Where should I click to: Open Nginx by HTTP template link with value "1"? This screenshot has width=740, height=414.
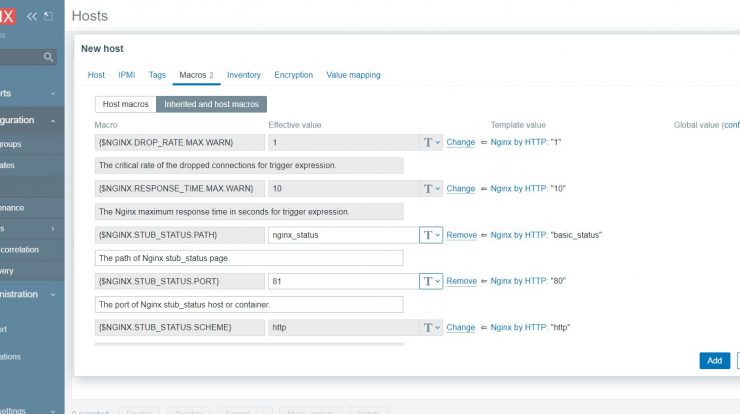[519, 142]
